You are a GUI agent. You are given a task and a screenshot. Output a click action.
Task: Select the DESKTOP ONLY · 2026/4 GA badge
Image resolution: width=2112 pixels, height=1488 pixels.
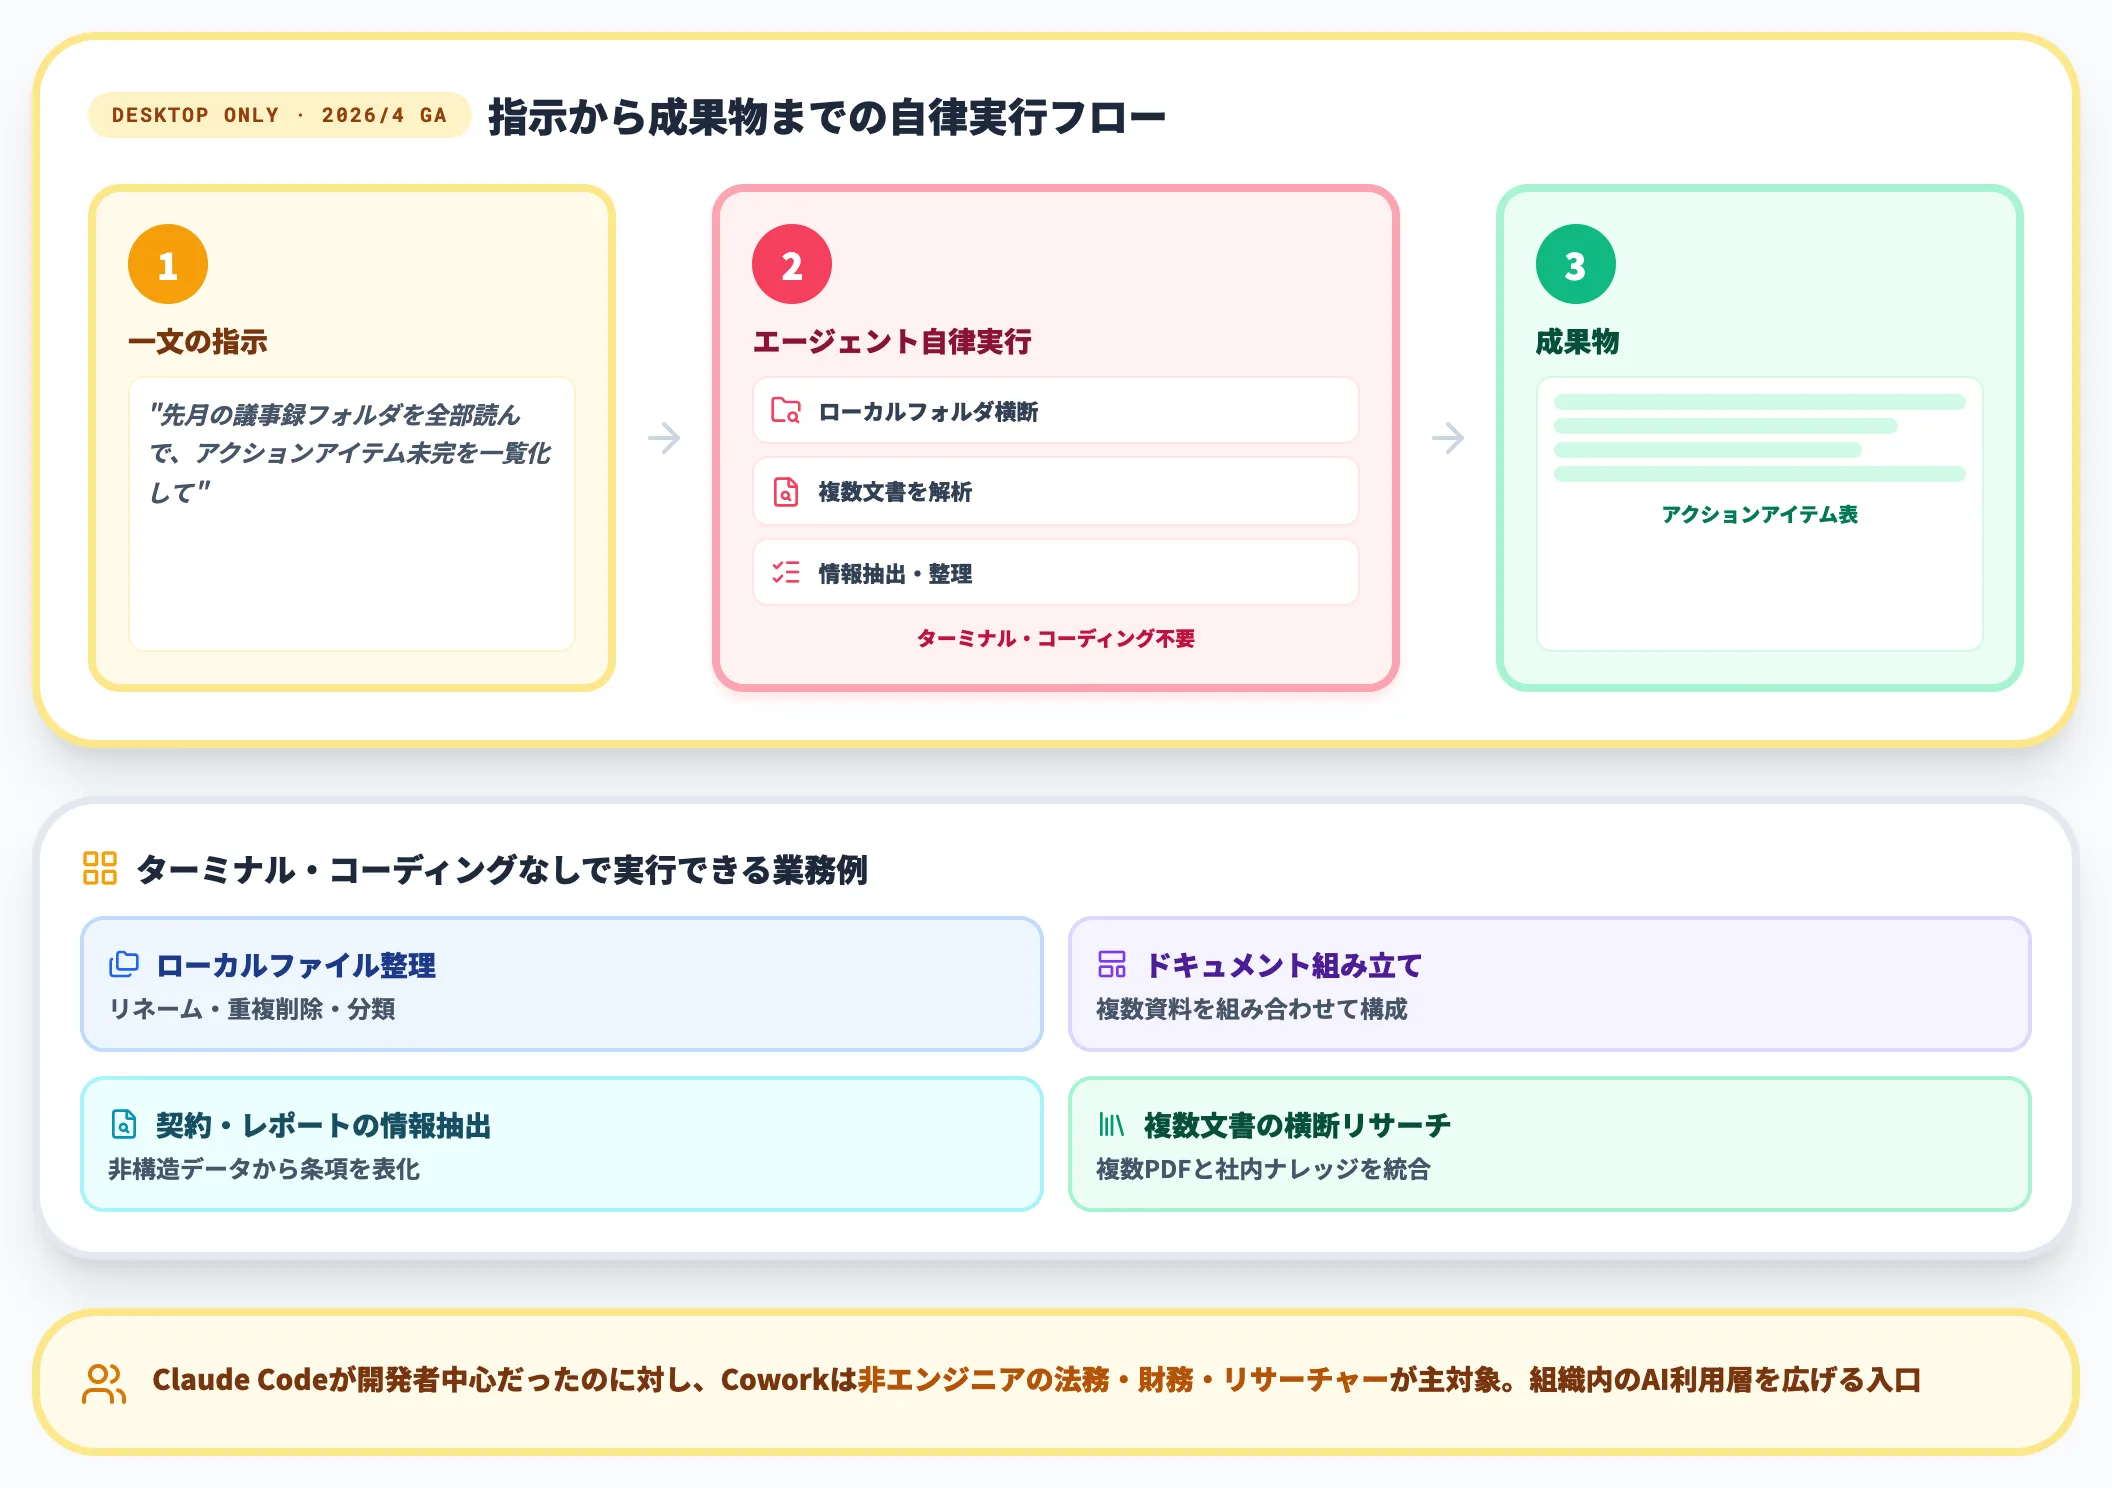click(x=279, y=115)
